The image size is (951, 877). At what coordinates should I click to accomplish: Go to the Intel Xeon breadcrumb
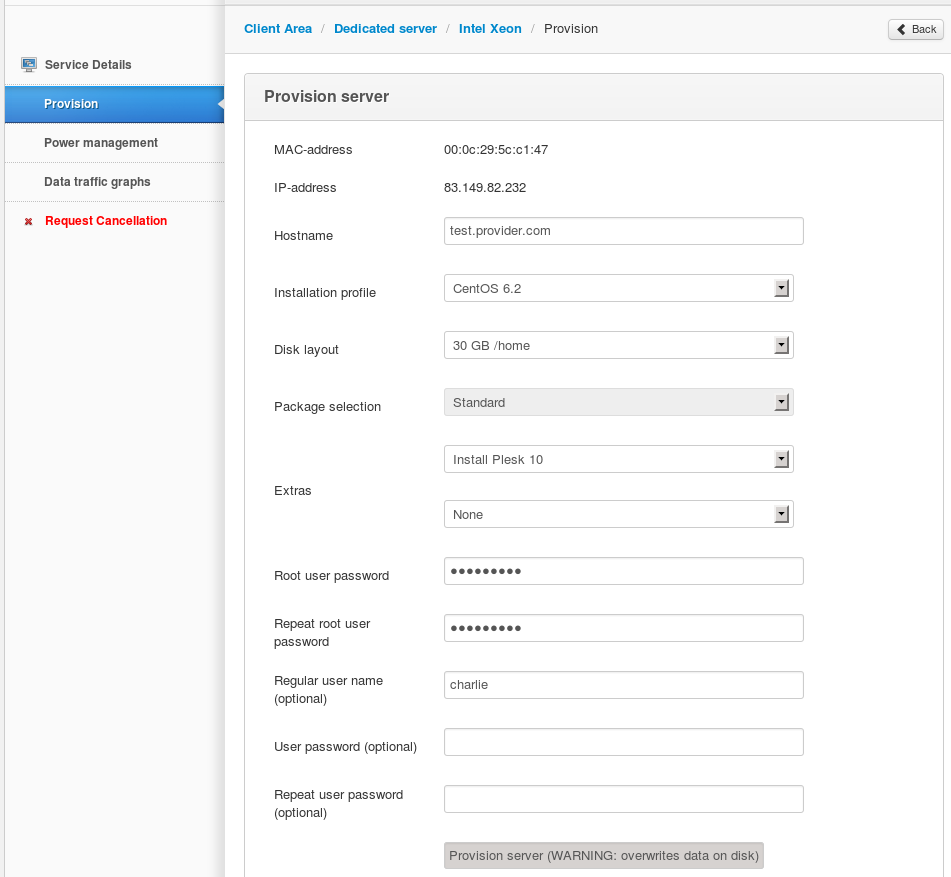click(x=490, y=29)
